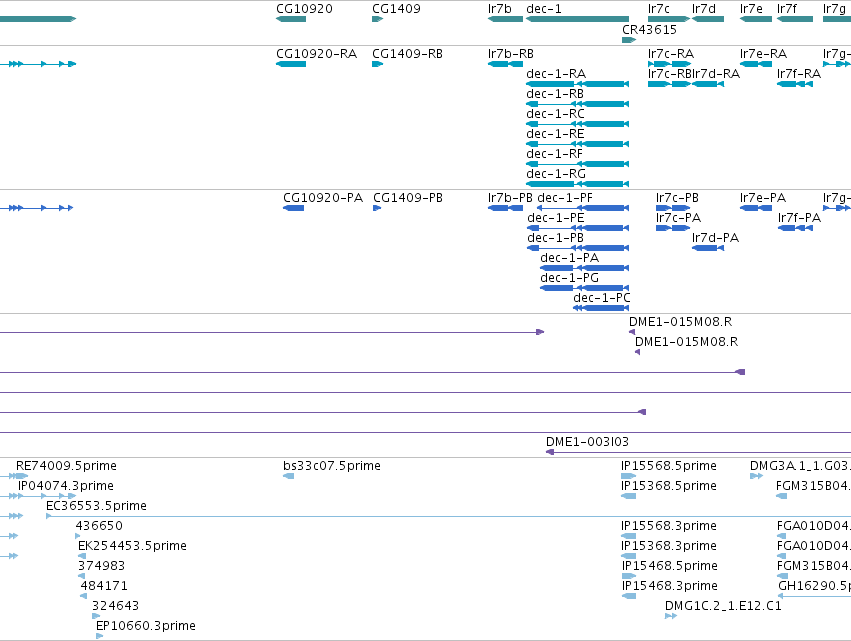Select the bs33c07.5prime EST label
The width and height of the screenshot is (851, 641).
[x=332, y=466]
